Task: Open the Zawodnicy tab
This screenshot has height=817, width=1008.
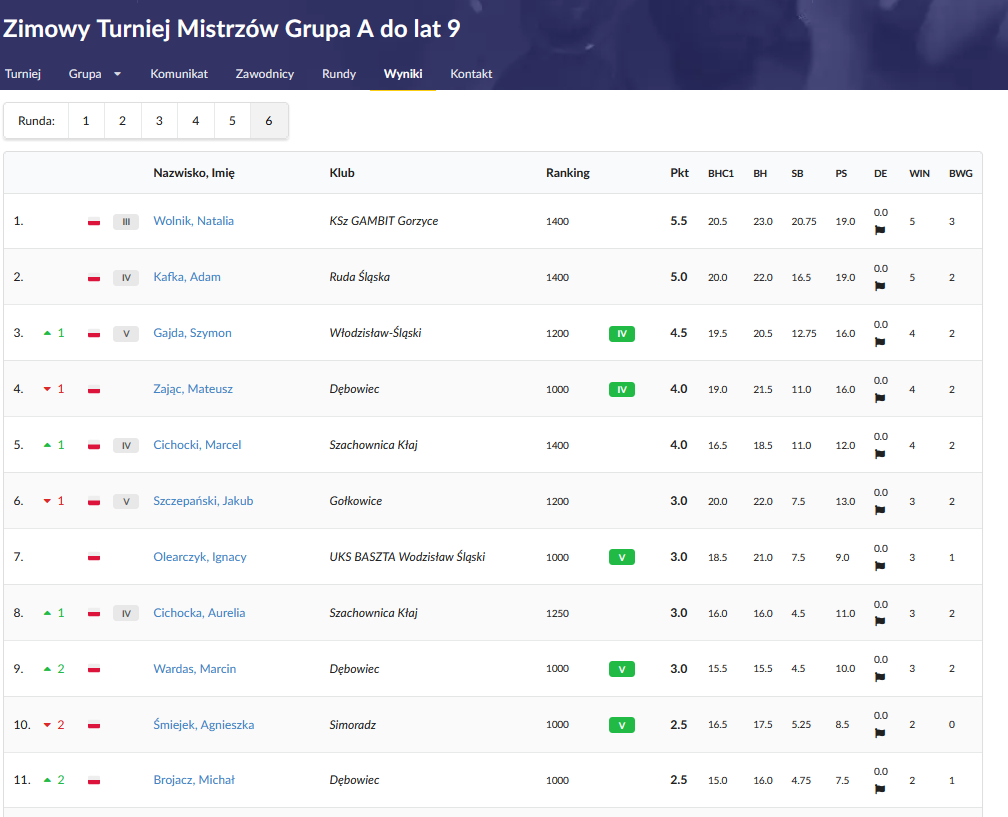Action: [265, 74]
